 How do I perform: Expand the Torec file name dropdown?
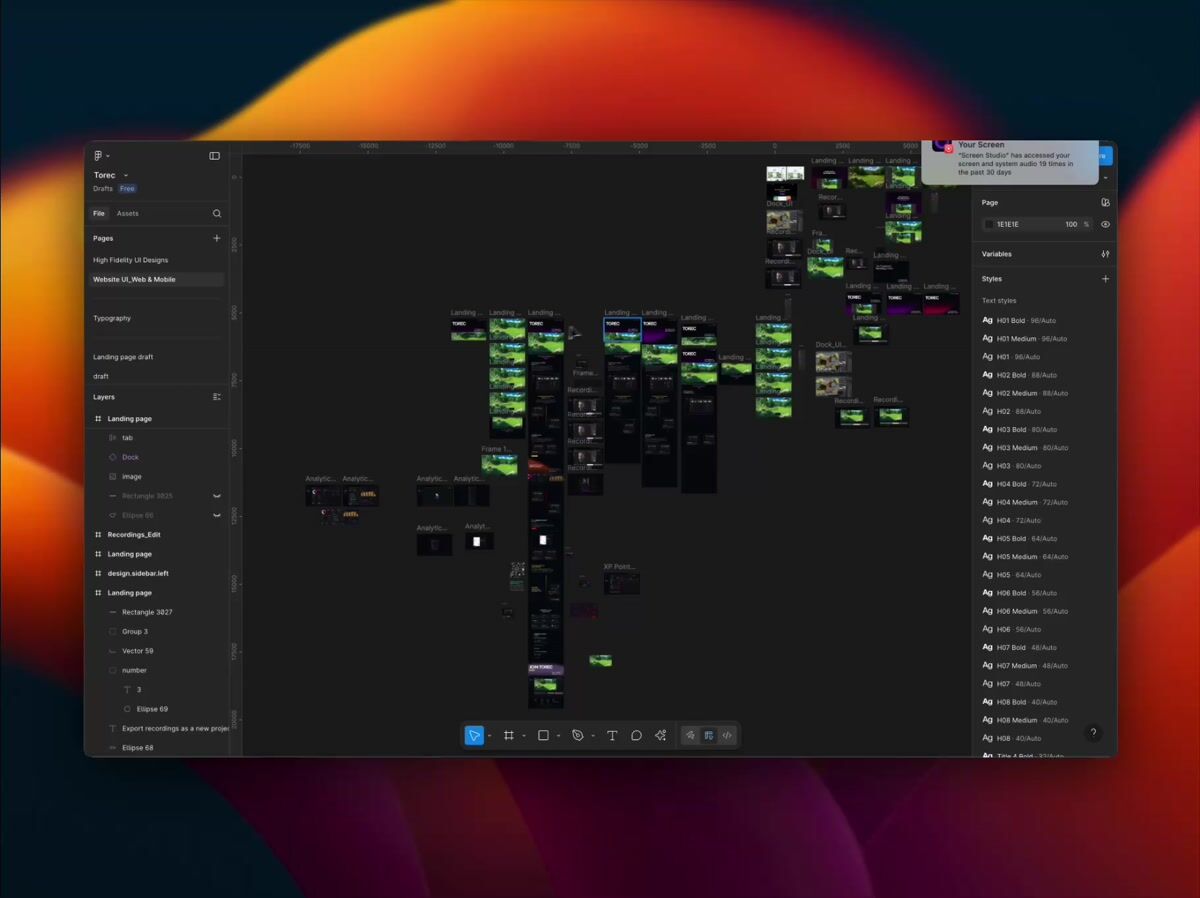126,176
